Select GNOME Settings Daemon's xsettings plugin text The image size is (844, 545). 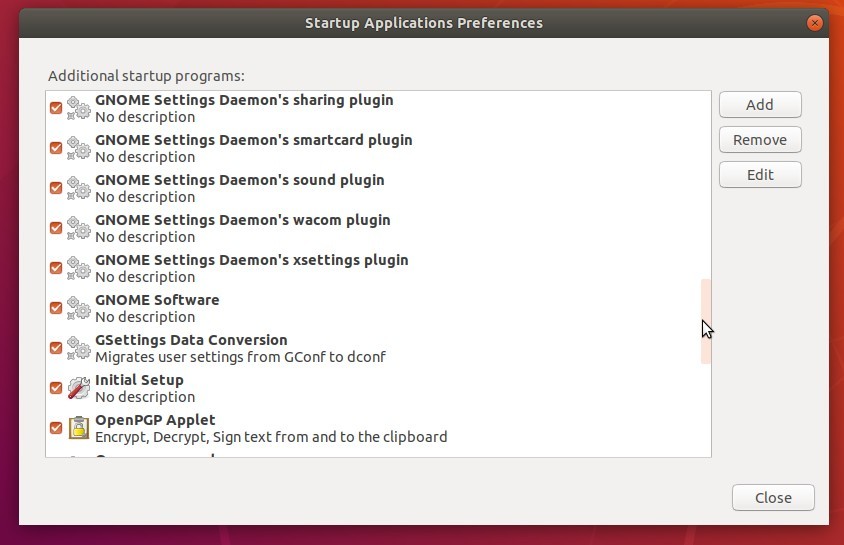(252, 260)
